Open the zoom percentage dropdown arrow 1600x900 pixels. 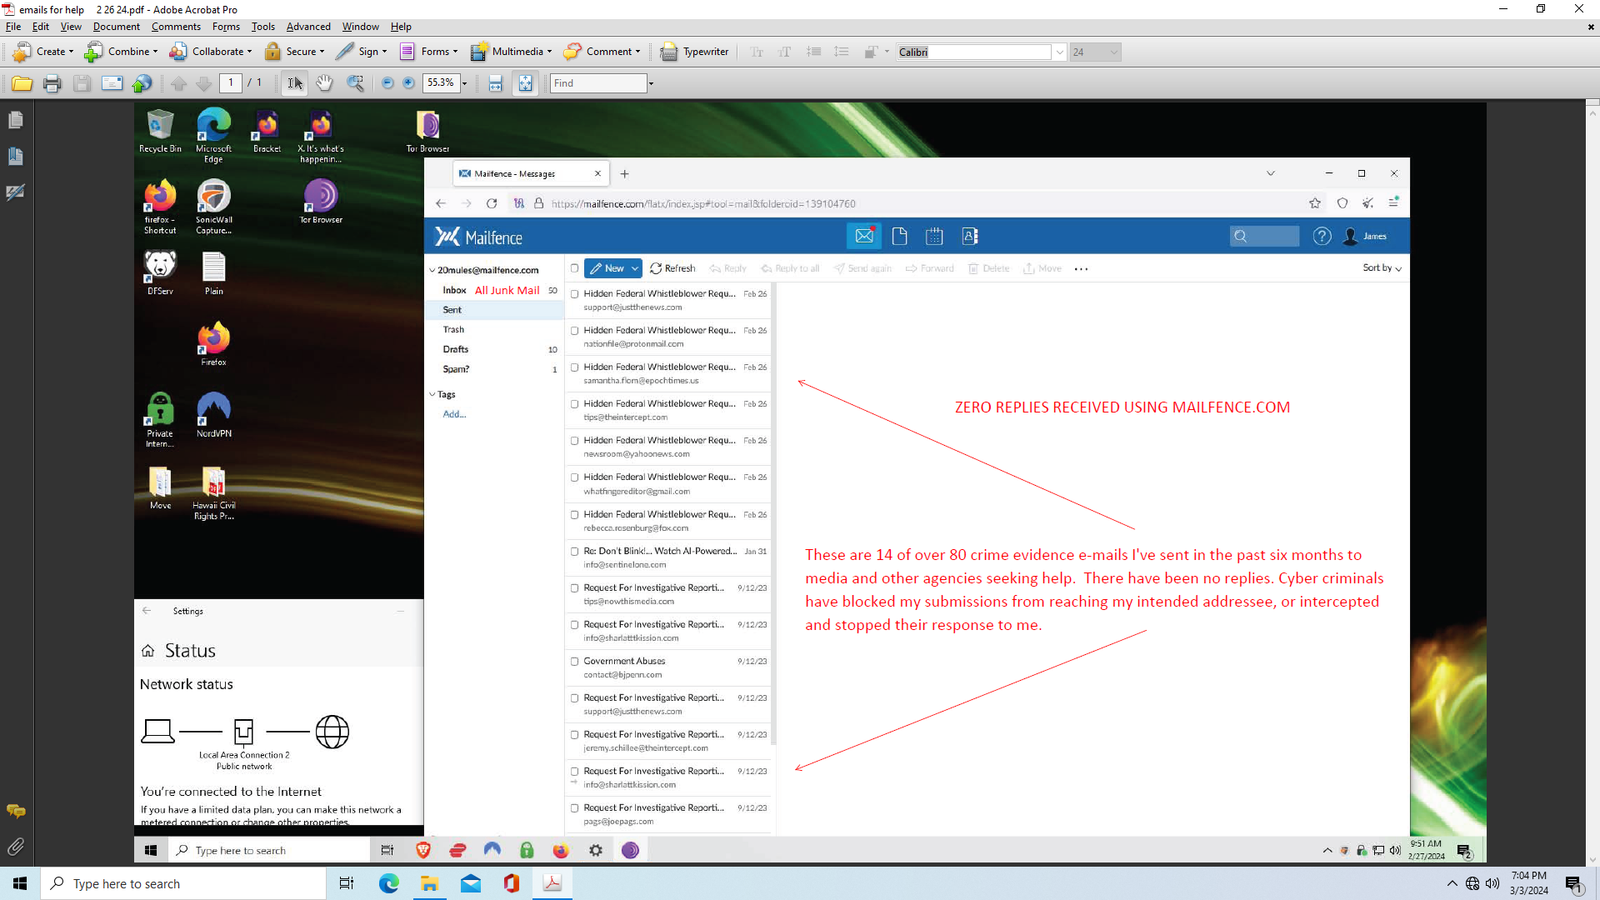pyautogui.click(x=465, y=84)
